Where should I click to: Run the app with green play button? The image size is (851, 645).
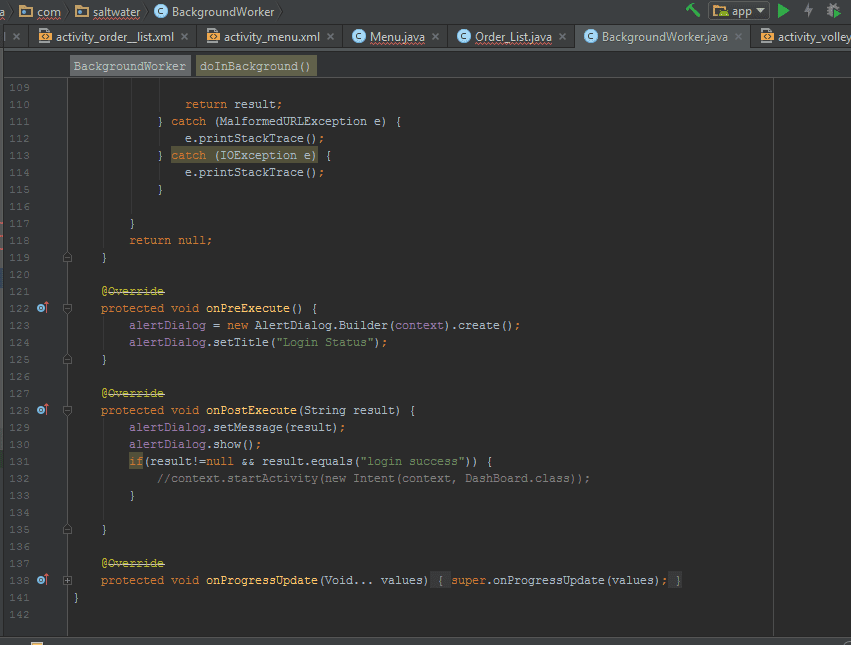coord(783,11)
